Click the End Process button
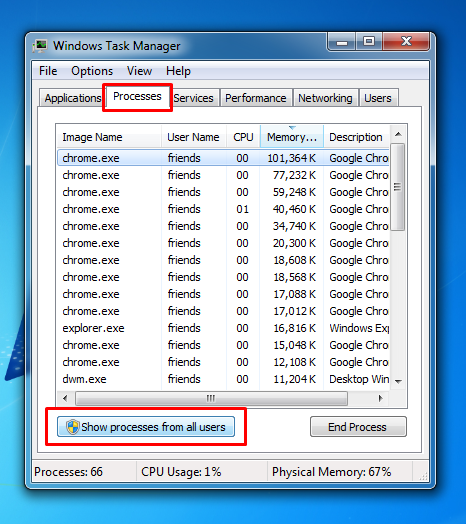This screenshot has width=466, height=524. pos(358,427)
